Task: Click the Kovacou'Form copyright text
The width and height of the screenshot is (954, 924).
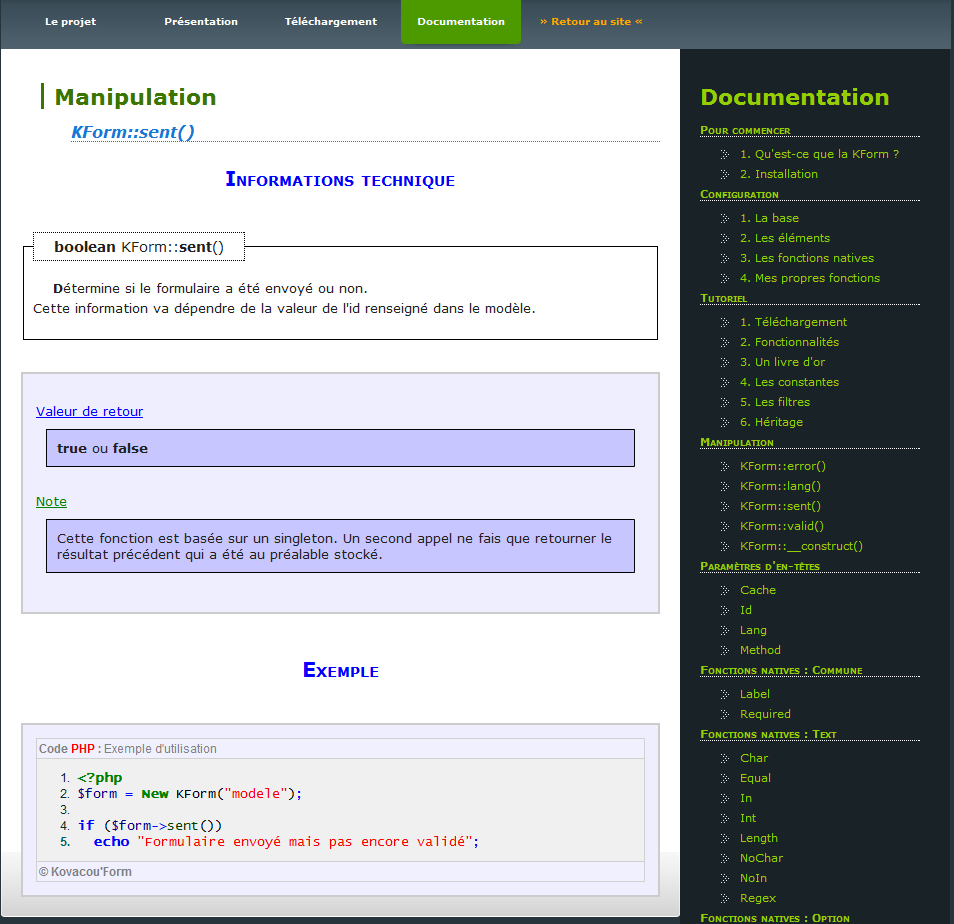Action: click(x=85, y=872)
